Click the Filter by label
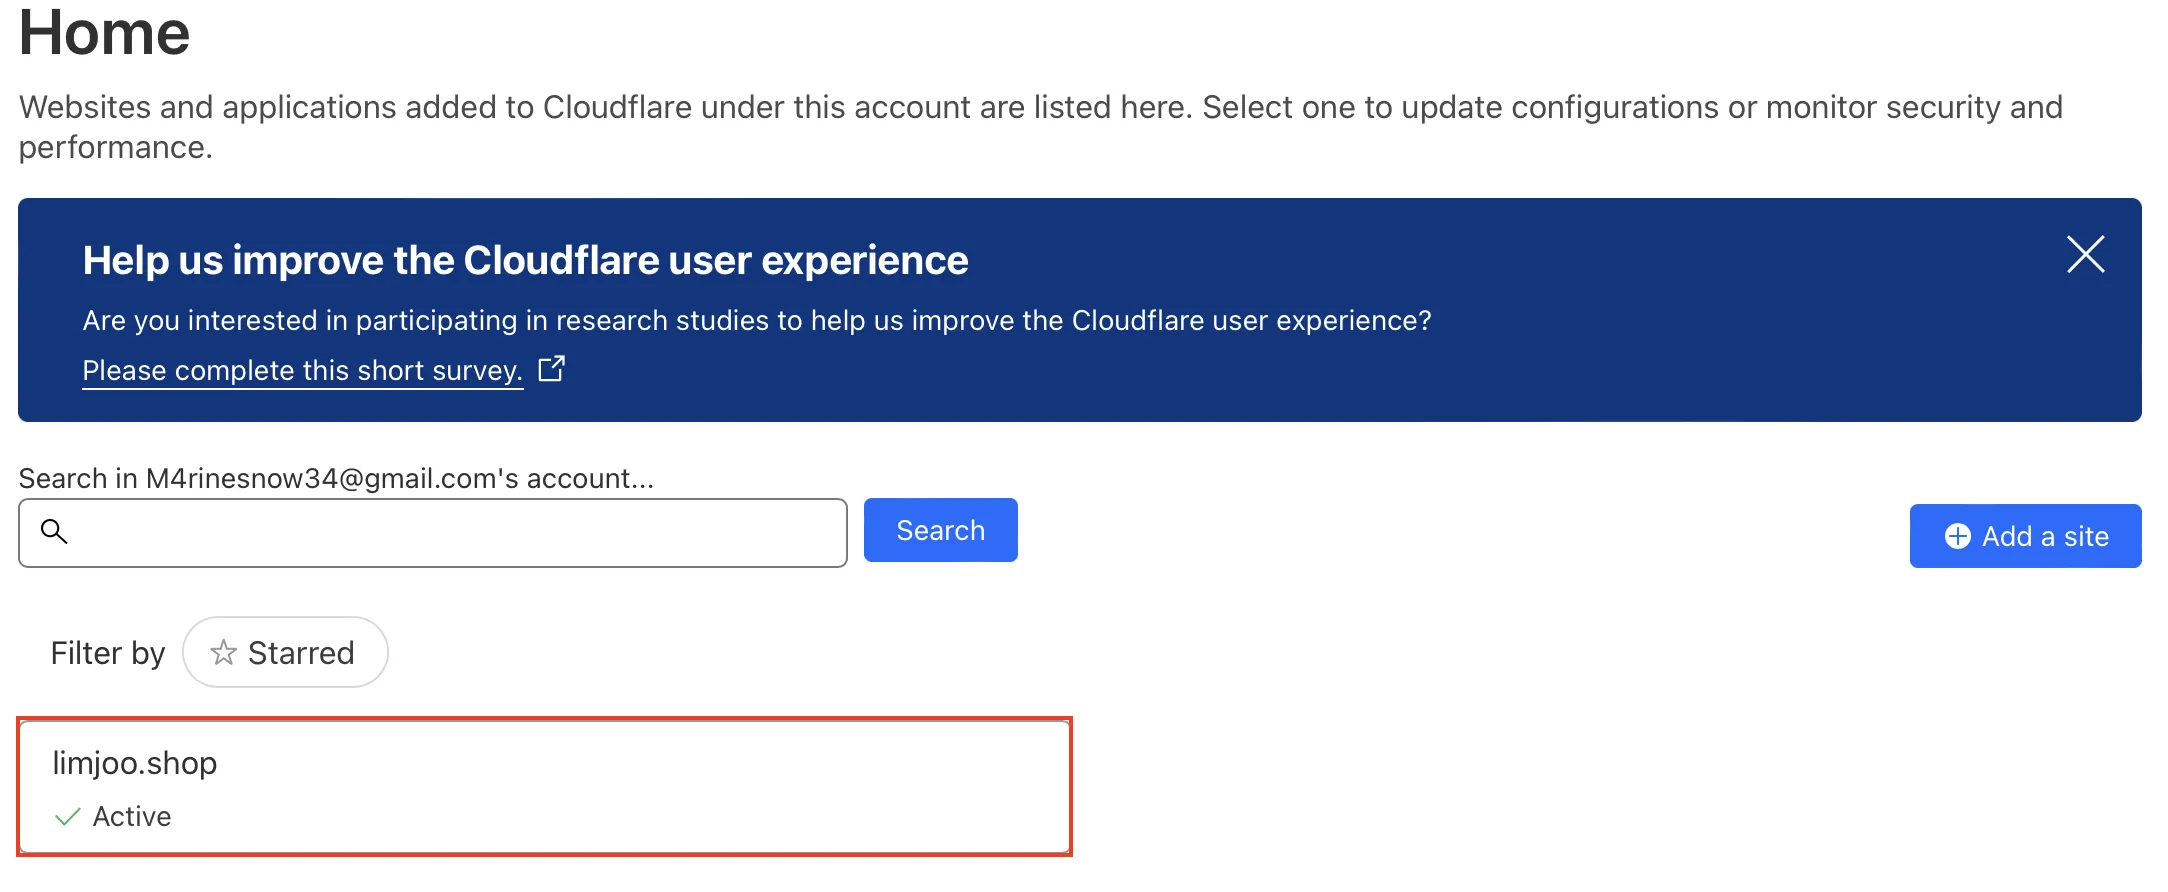Image resolution: width=2168 pixels, height=892 pixels. [x=108, y=653]
